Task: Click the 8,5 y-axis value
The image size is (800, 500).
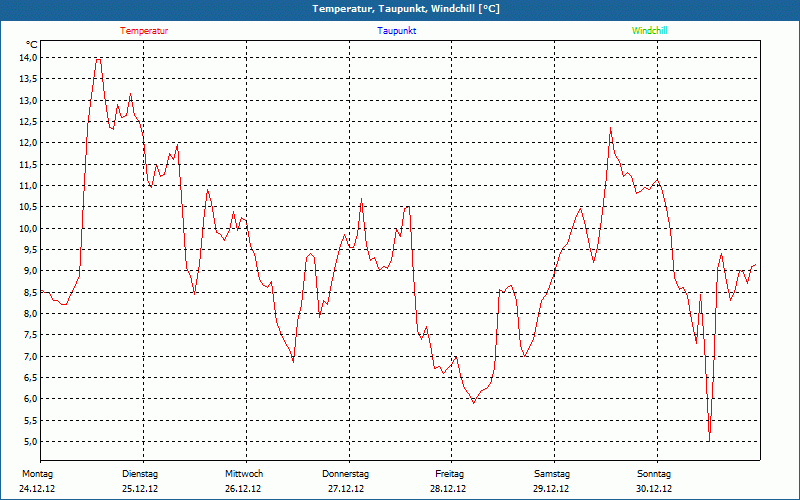Action: tap(31, 292)
